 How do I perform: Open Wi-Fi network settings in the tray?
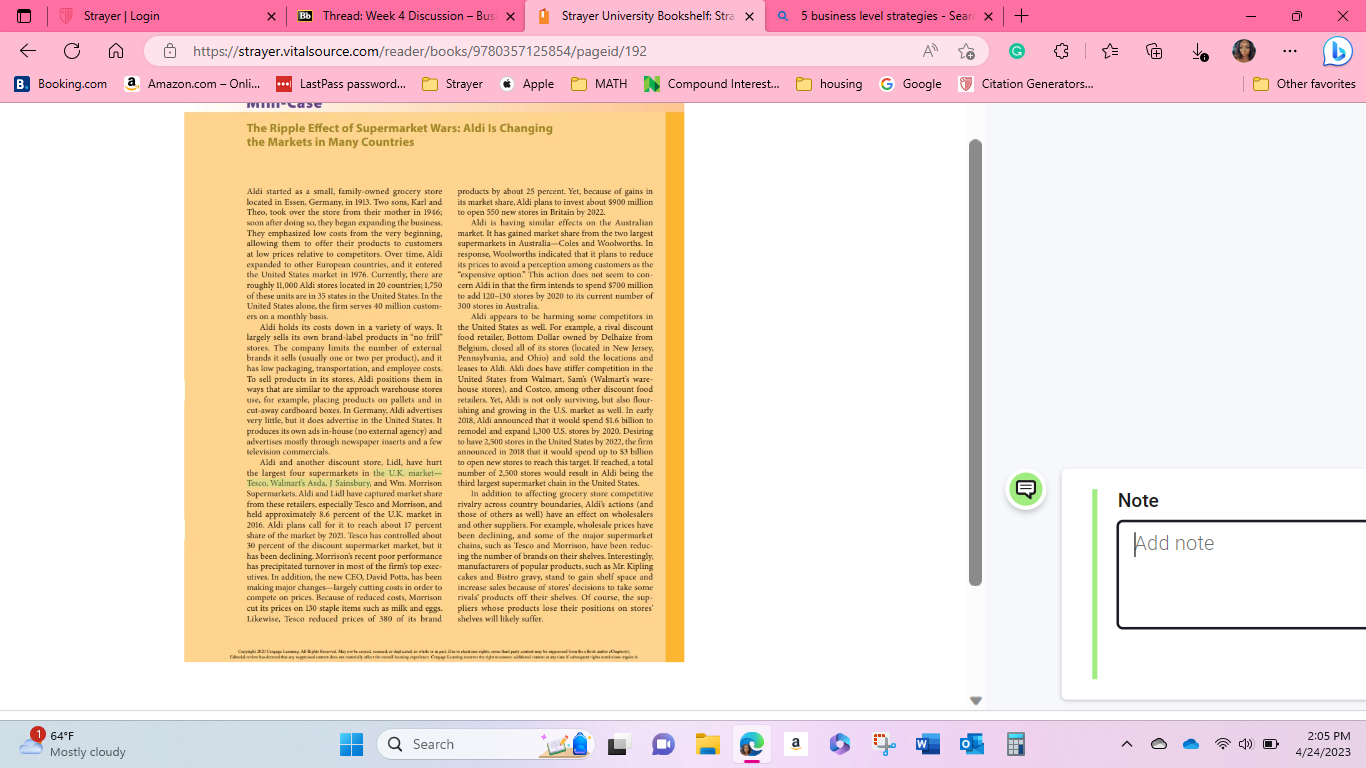(x=1222, y=744)
